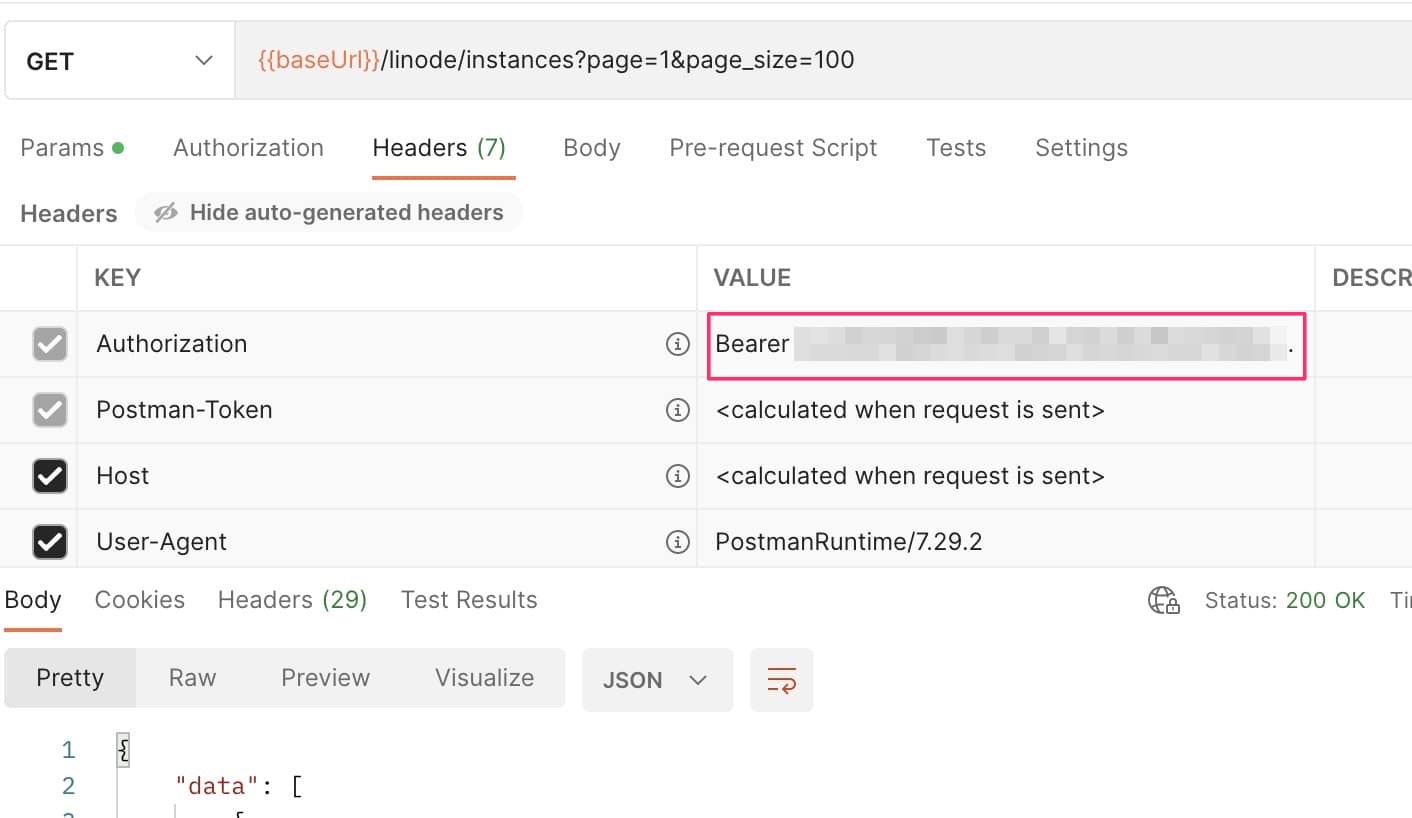Enable the Authorization header checkbox
Image resolution: width=1412 pixels, height=818 pixels.
tap(51, 344)
